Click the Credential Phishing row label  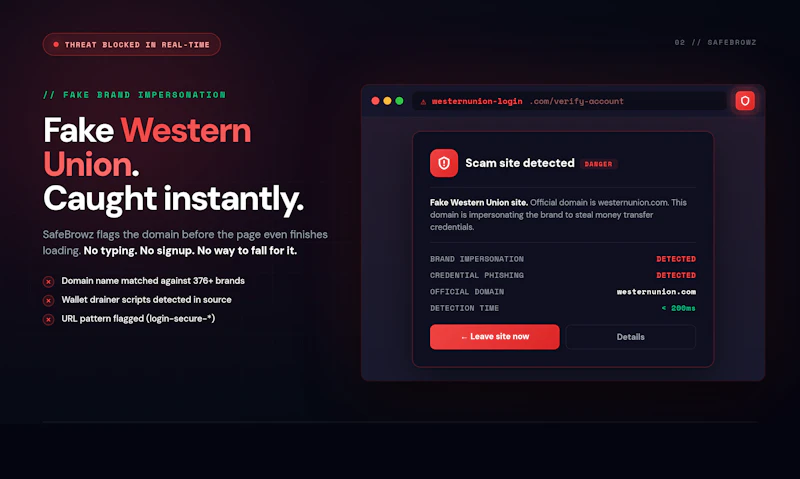click(477, 275)
